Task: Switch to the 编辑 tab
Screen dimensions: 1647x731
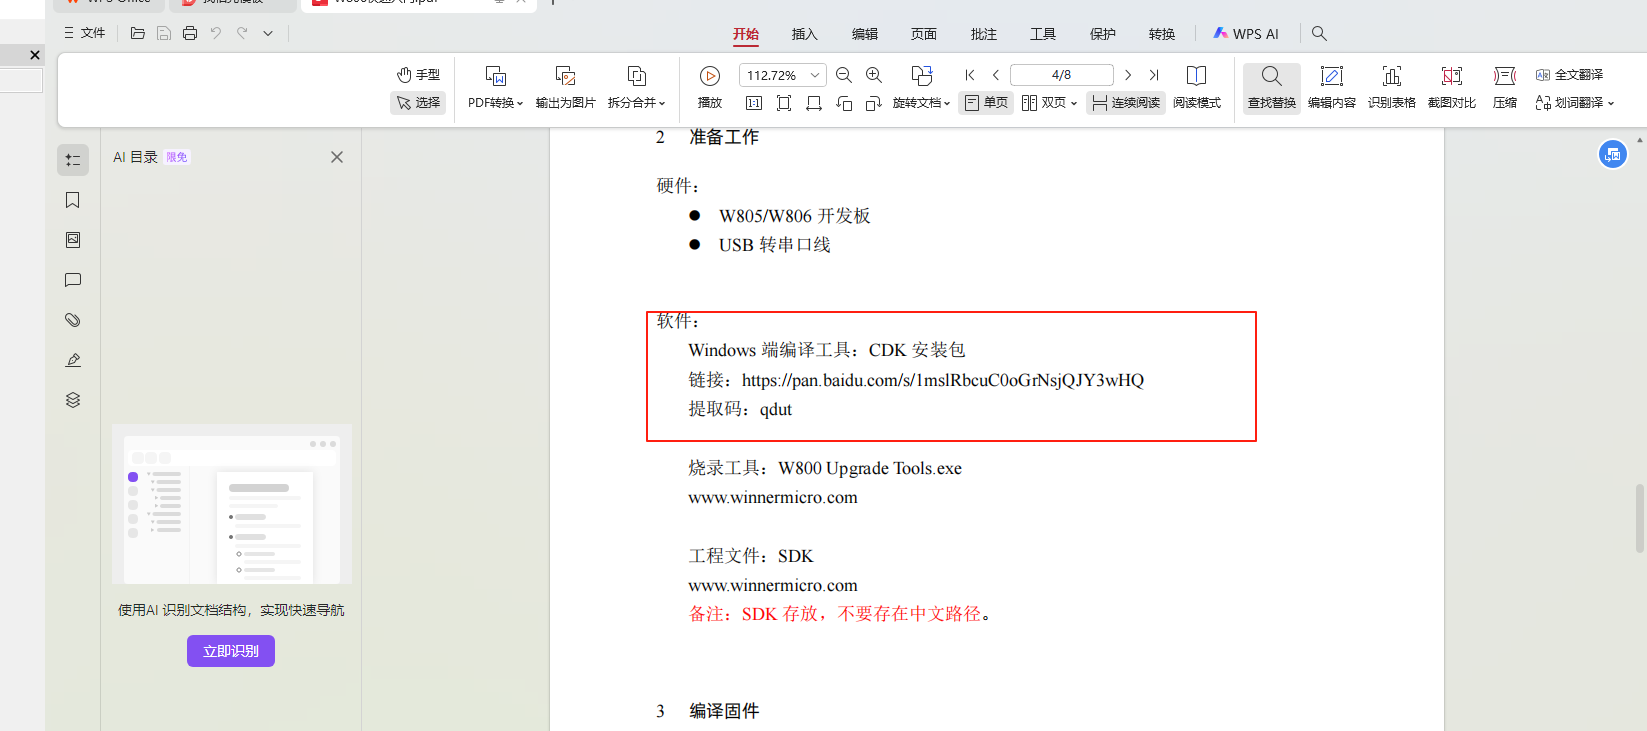Action: tap(865, 34)
